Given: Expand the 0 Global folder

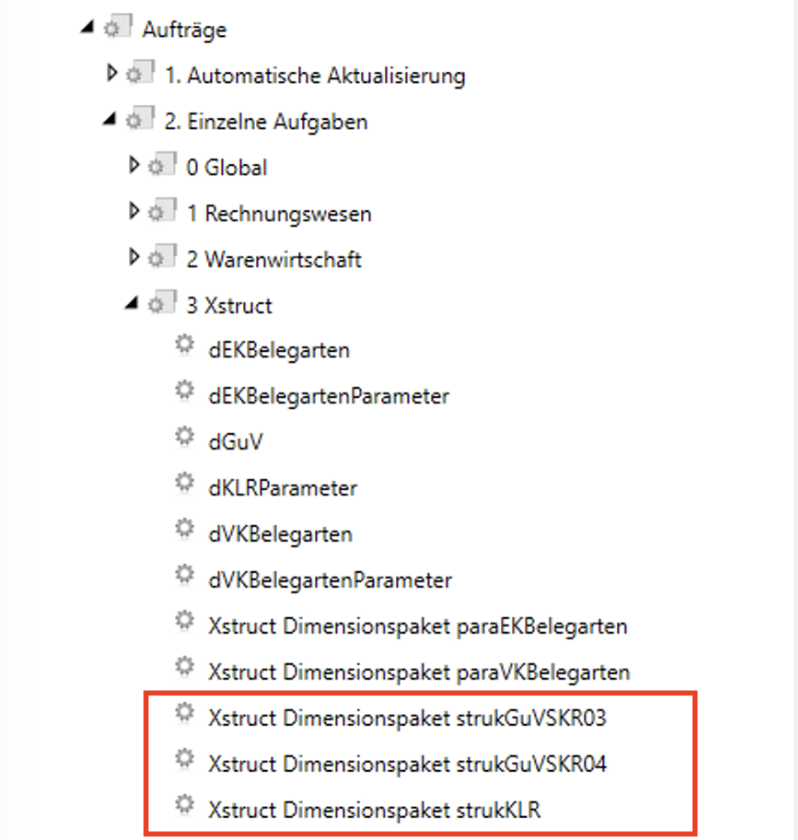Looking at the screenshot, I should point(134,166).
